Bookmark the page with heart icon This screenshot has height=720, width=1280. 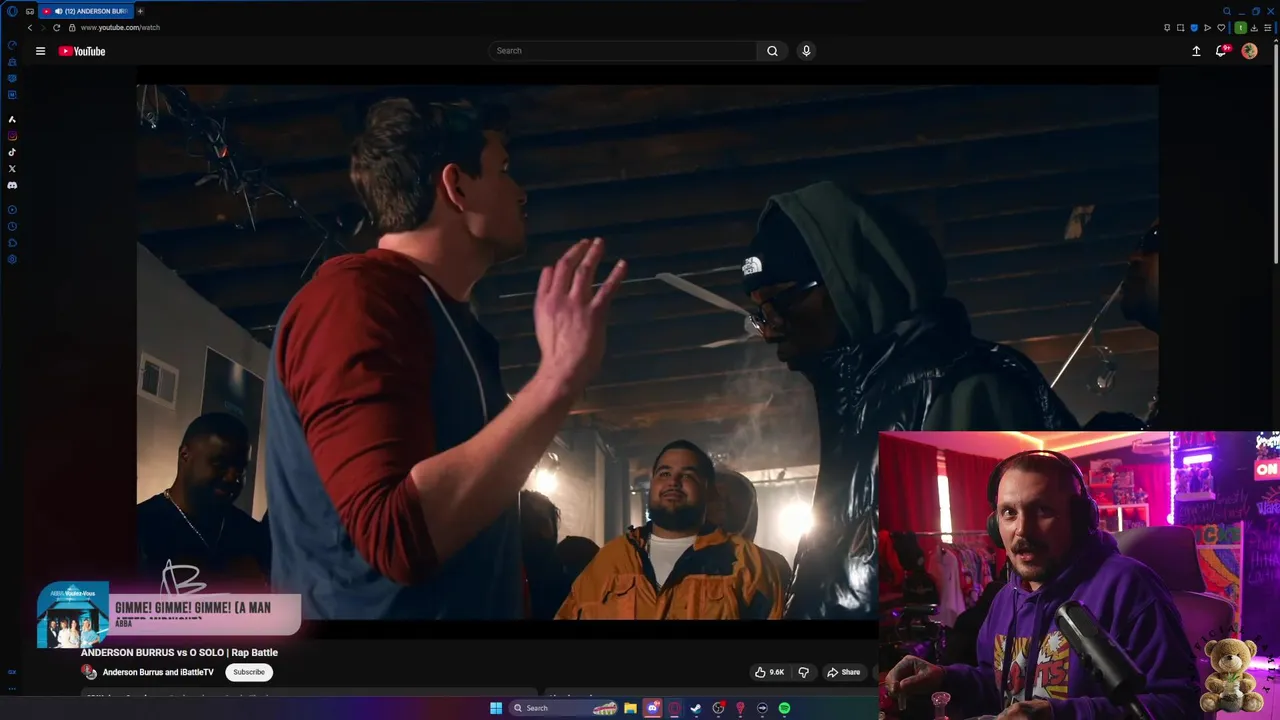pyautogui.click(x=1221, y=27)
